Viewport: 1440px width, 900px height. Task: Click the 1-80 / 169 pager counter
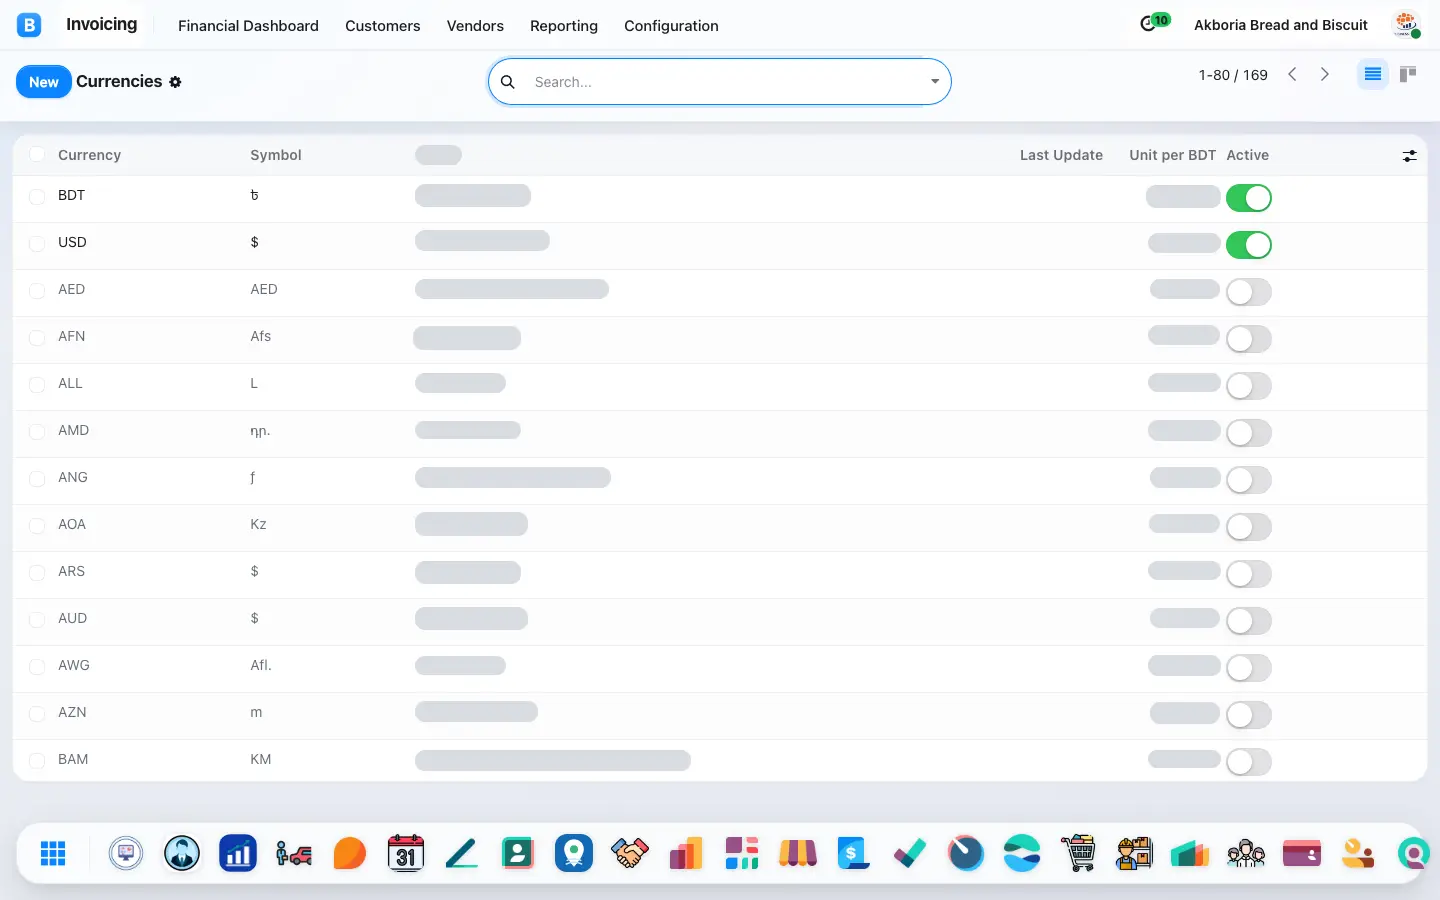coord(1233,75)
